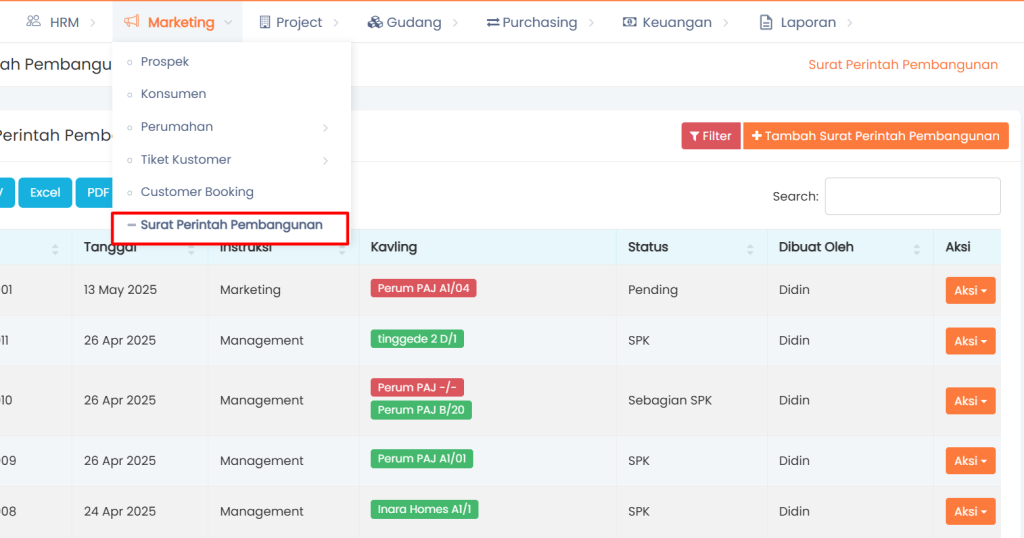Click the Purchasing exchange arrows icon
This screenshot has height=538, width=1024.
click(493, 22)
